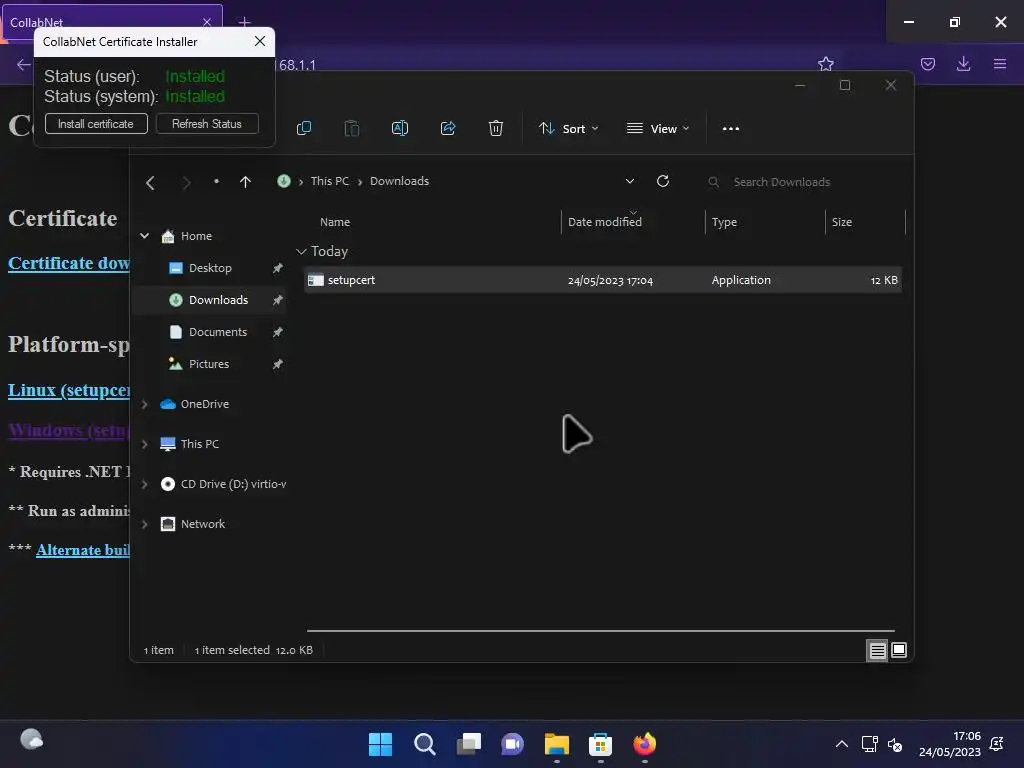The image size is (1024, 768).
Task: Expand the Network tree node
Action: (x=144, y=524)
